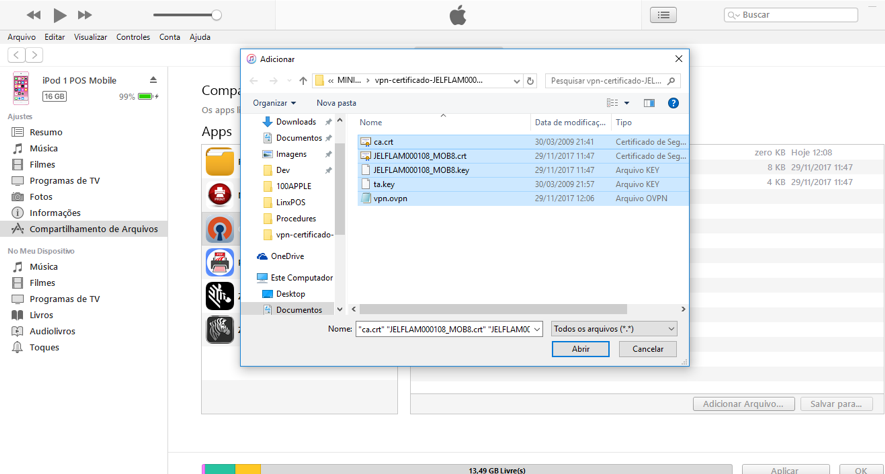The width and height of the screenshot is (885, 474).
Task: Open the recent locations dropdown arrow
Action: point(289,81)
